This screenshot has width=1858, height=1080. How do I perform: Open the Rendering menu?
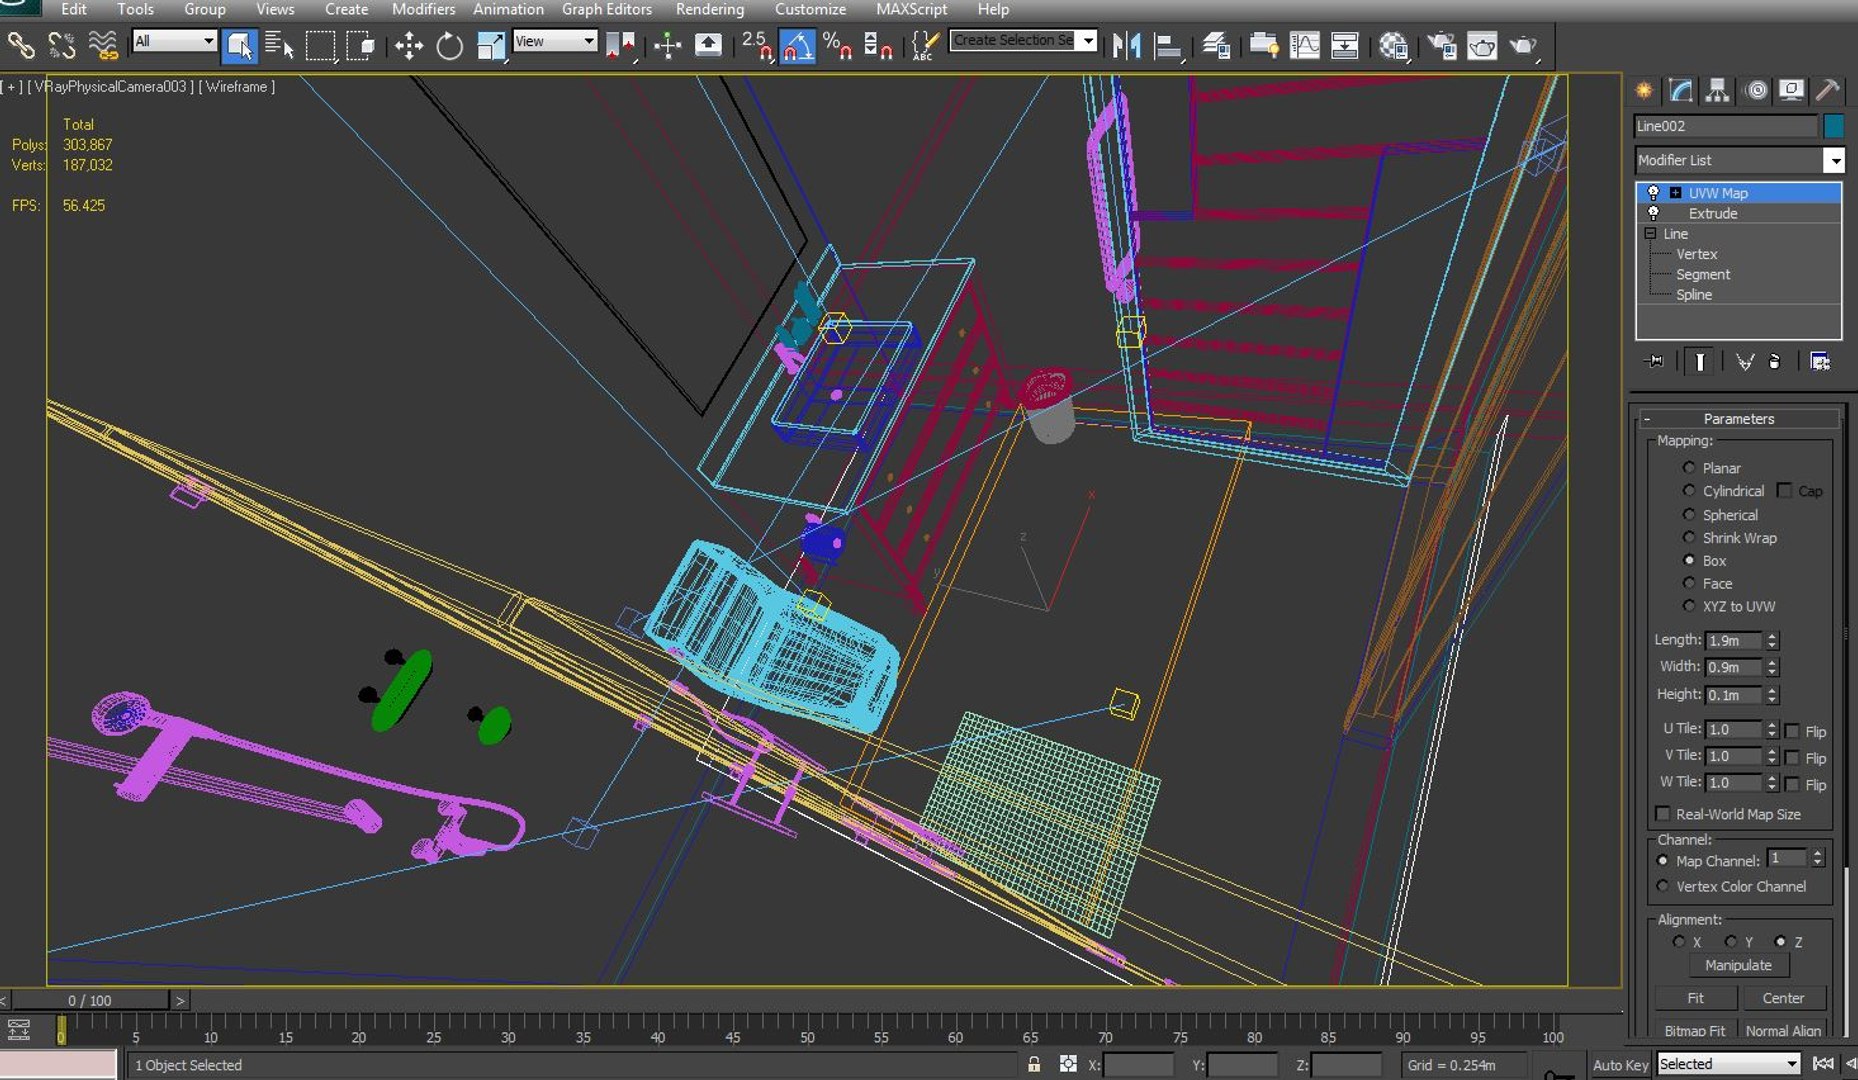pyautogui.click(x=709, y=9)
